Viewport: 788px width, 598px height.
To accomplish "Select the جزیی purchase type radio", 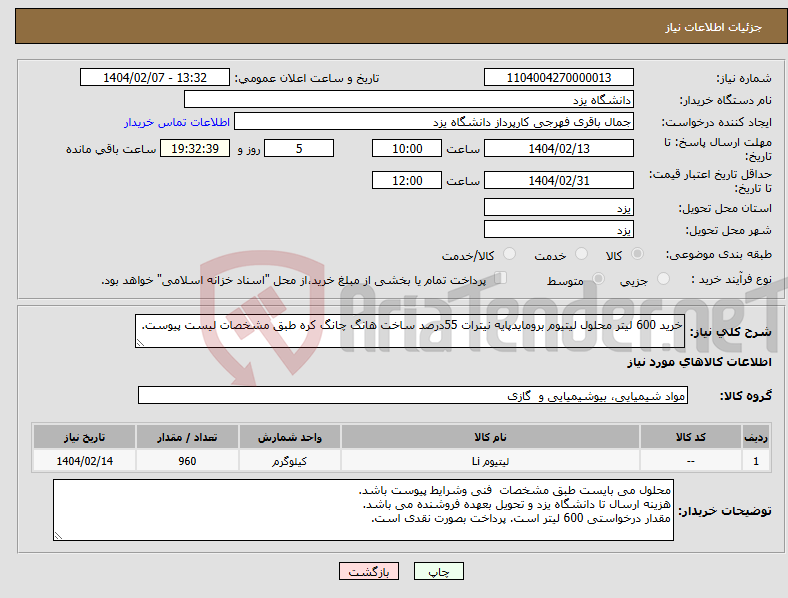I will click(663, 278).
